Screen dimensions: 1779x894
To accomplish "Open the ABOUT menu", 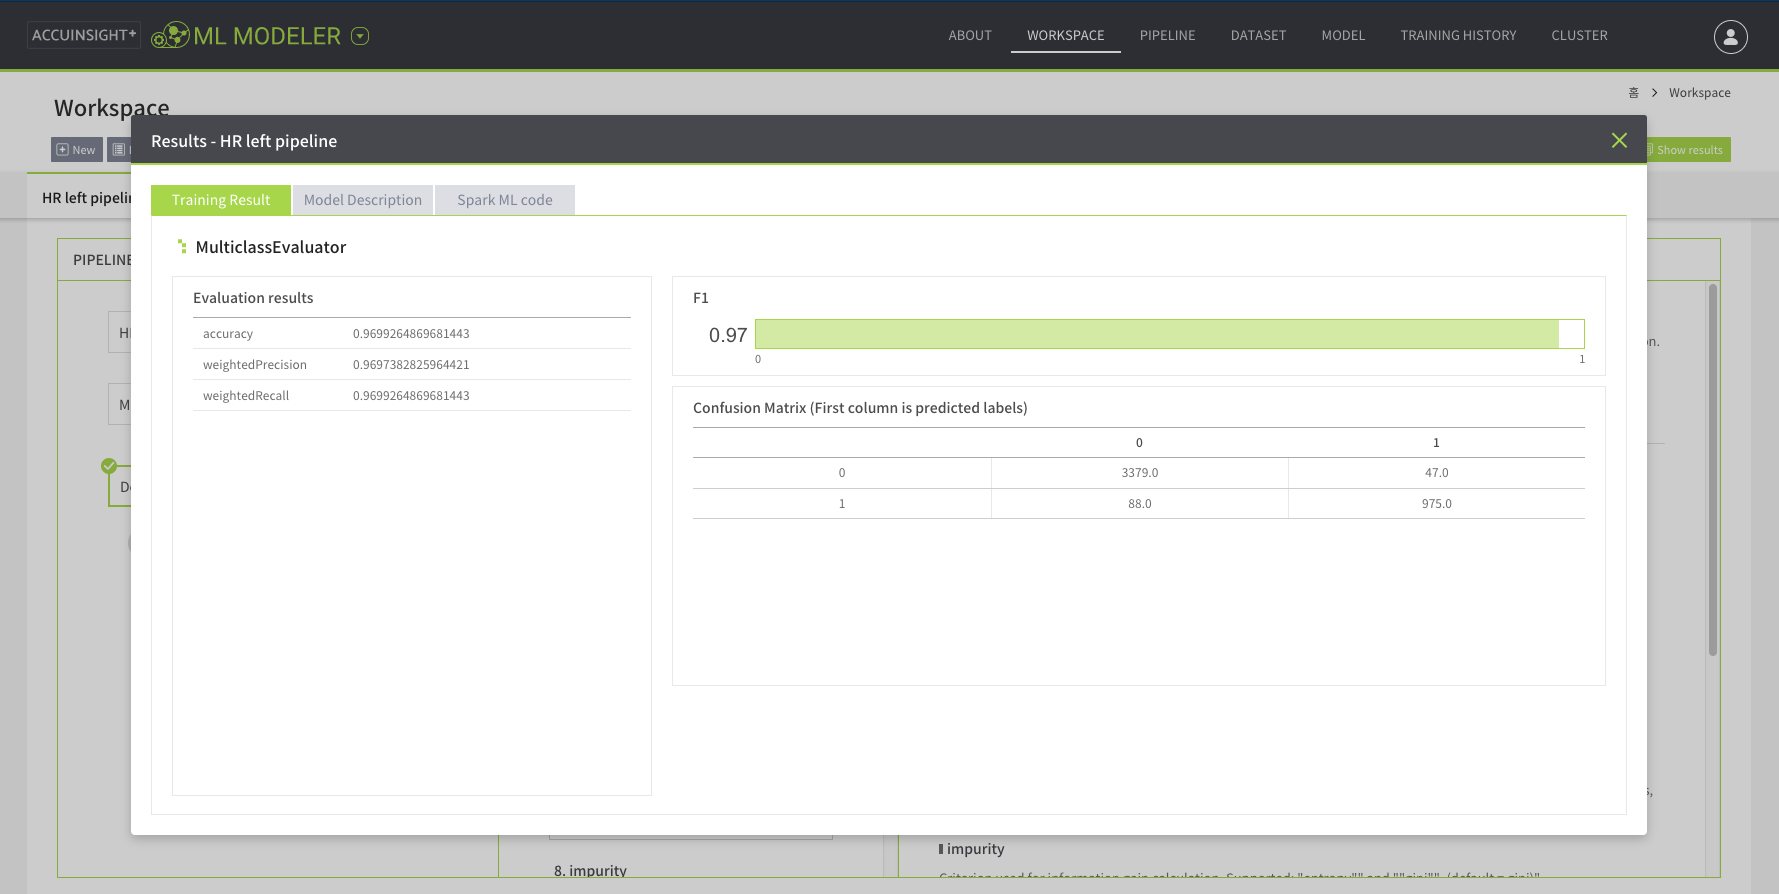I will tap(970, 35).
